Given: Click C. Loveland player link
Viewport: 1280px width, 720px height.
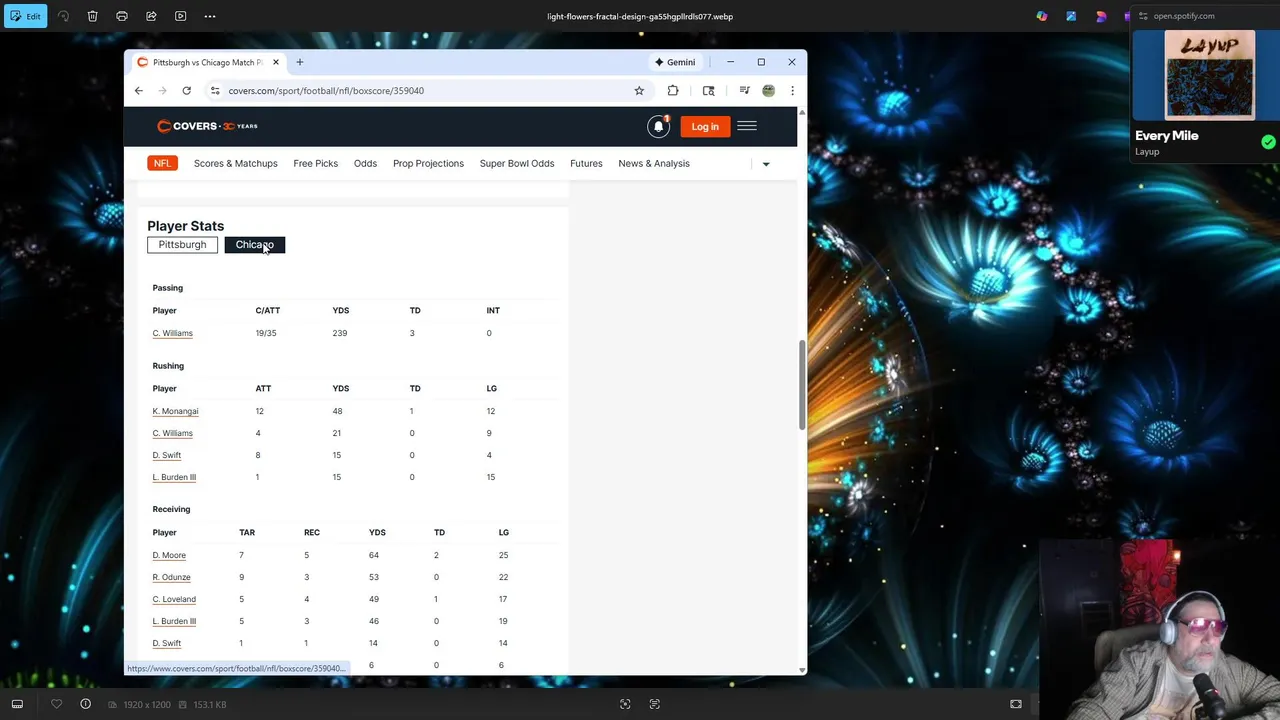Looking at the screenshot, I should (174, 599).
